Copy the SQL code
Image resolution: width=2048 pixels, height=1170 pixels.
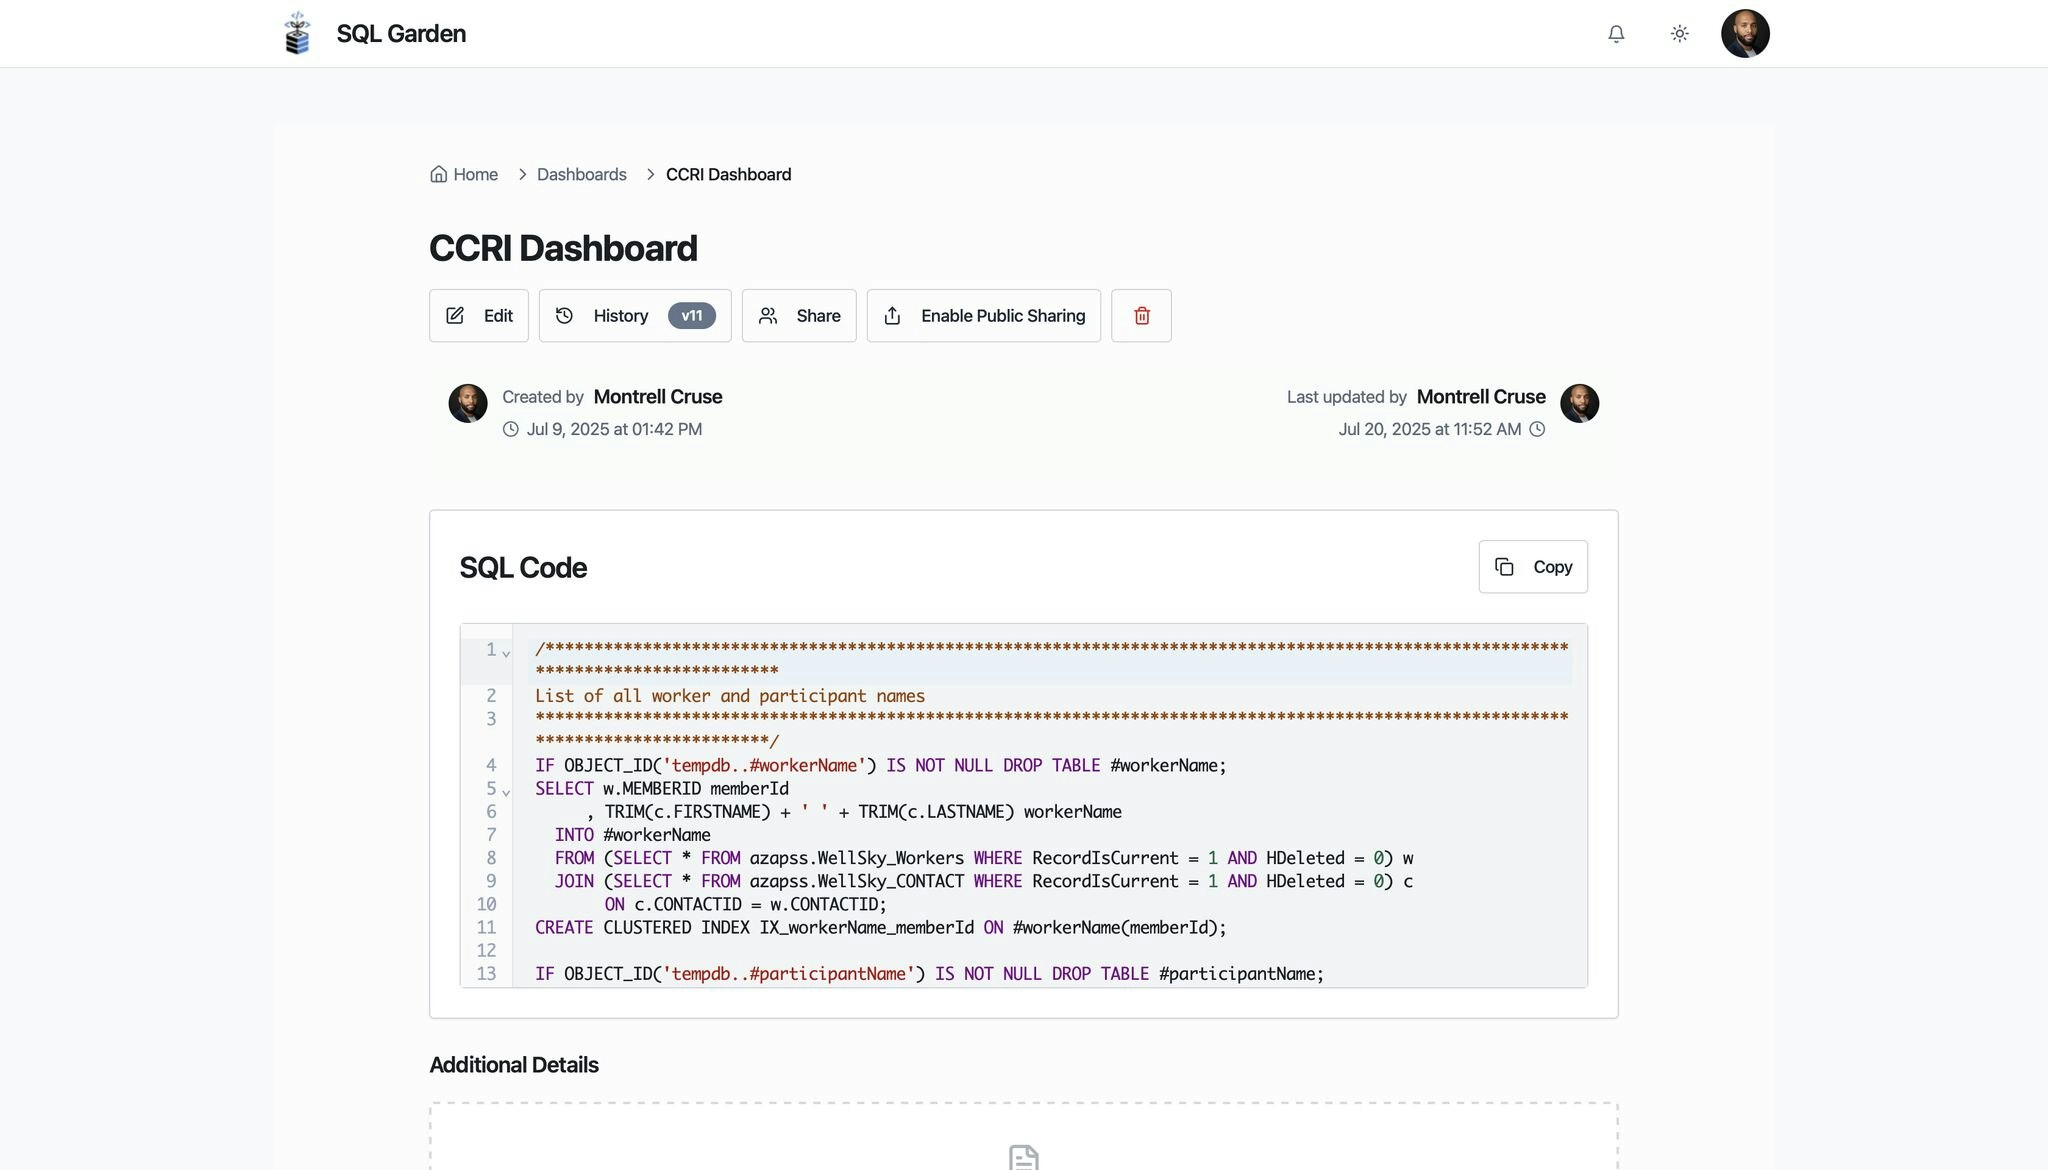1533,567
